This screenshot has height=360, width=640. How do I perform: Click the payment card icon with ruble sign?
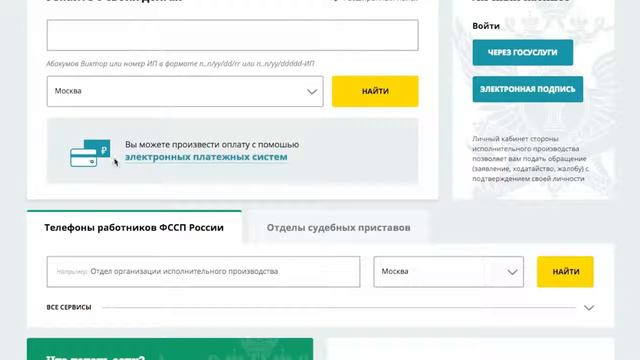pyautogui.click(x=90, y=153)
